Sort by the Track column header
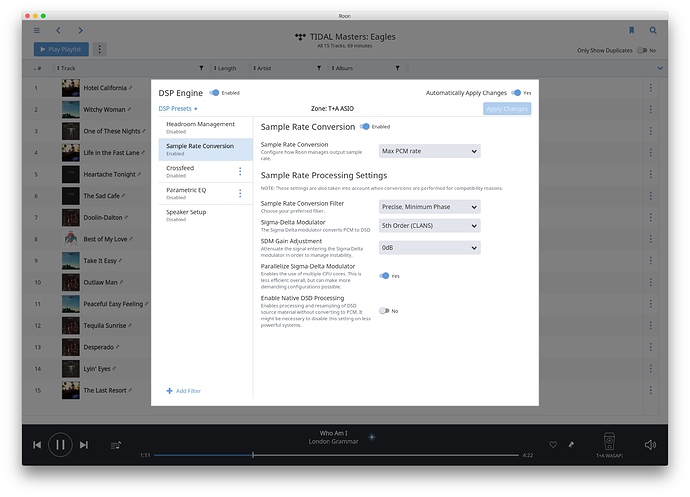 point(66,68)
